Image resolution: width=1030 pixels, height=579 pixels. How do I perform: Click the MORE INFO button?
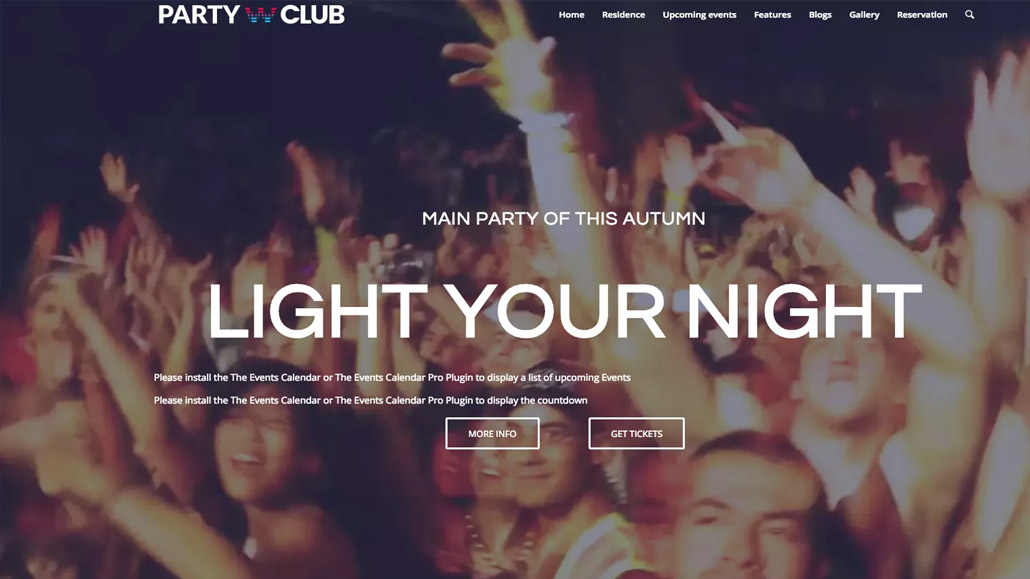coord(492,434)
